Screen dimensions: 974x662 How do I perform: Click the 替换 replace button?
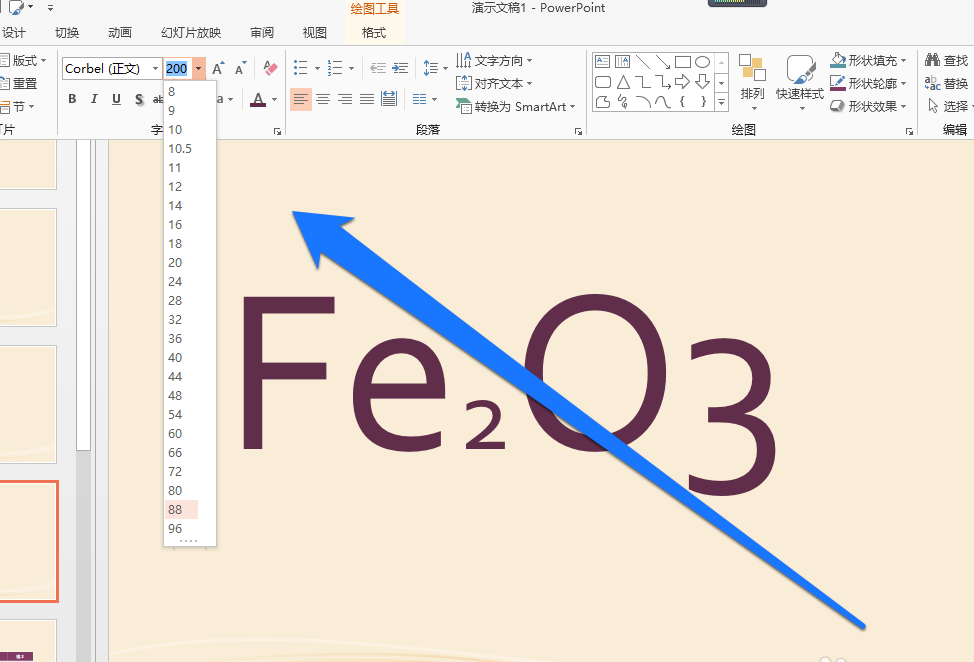pos(947,83)
